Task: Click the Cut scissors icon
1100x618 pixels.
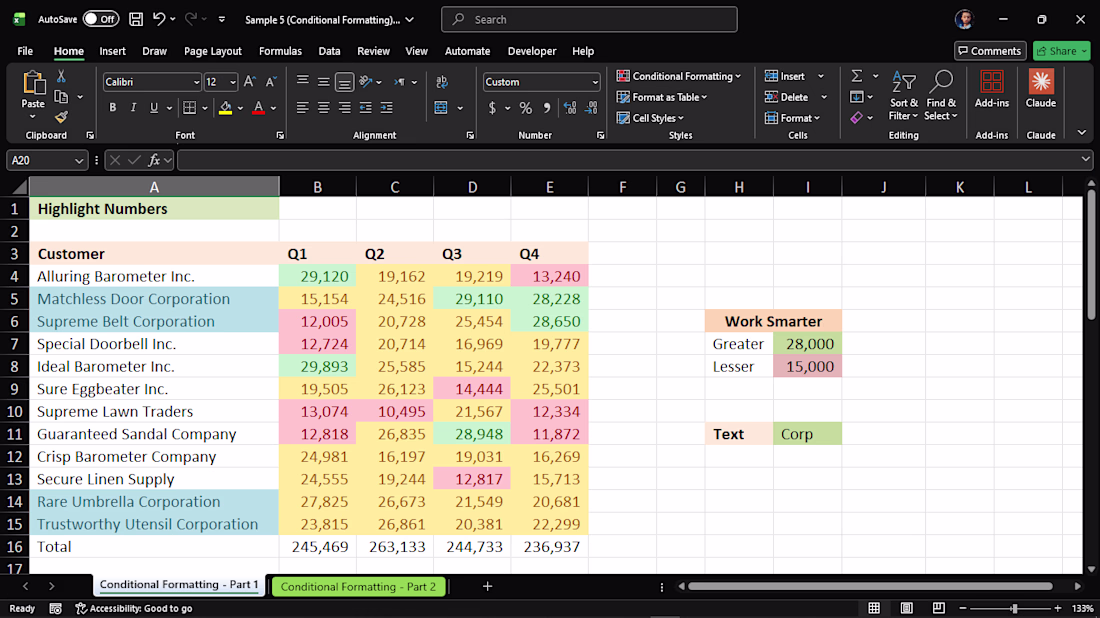Action: [x=61, y=76]
